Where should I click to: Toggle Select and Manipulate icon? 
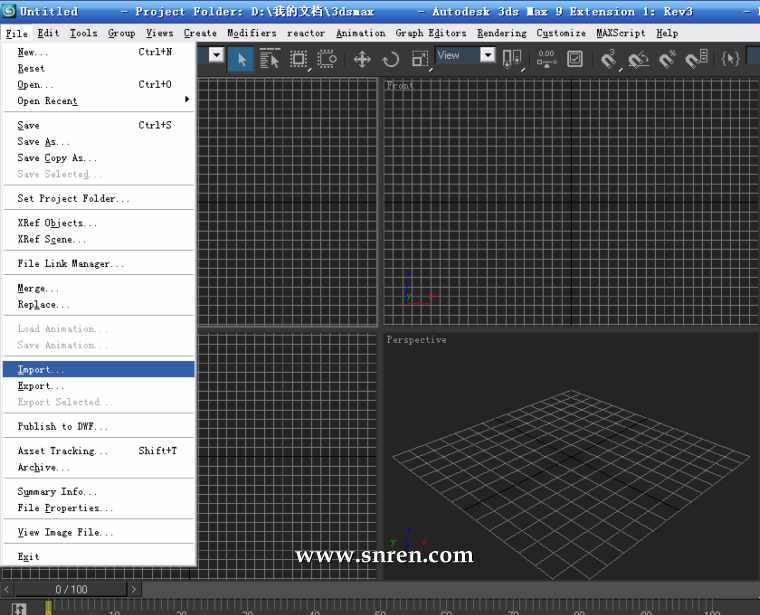coord(546,59)
